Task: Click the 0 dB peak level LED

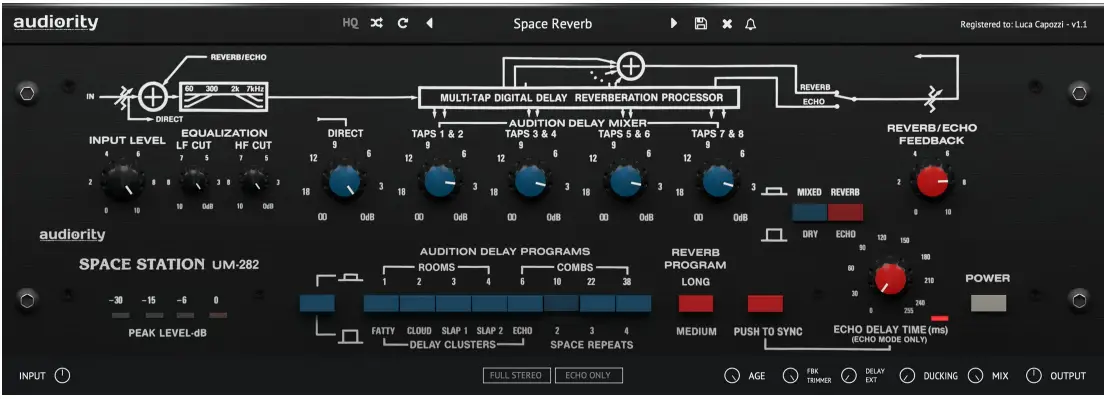Action: coord(218,315)
